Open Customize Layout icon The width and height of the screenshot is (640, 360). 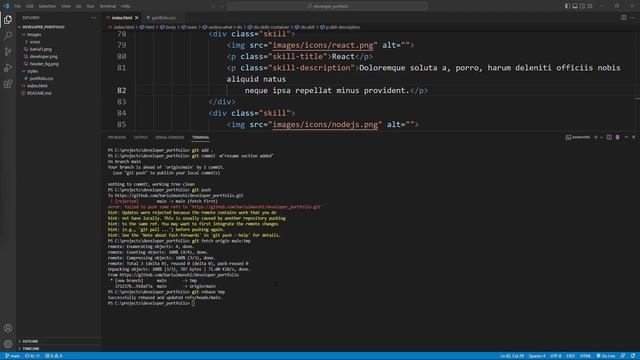coord(590,6)
